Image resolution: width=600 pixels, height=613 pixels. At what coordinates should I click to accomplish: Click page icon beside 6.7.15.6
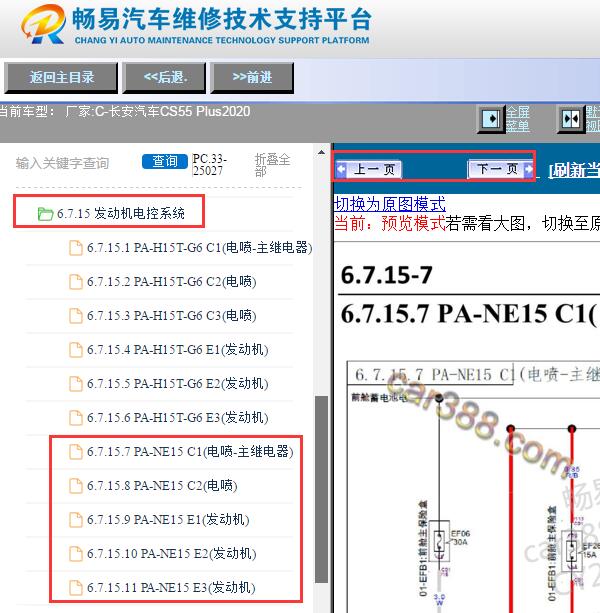(76, 418)
